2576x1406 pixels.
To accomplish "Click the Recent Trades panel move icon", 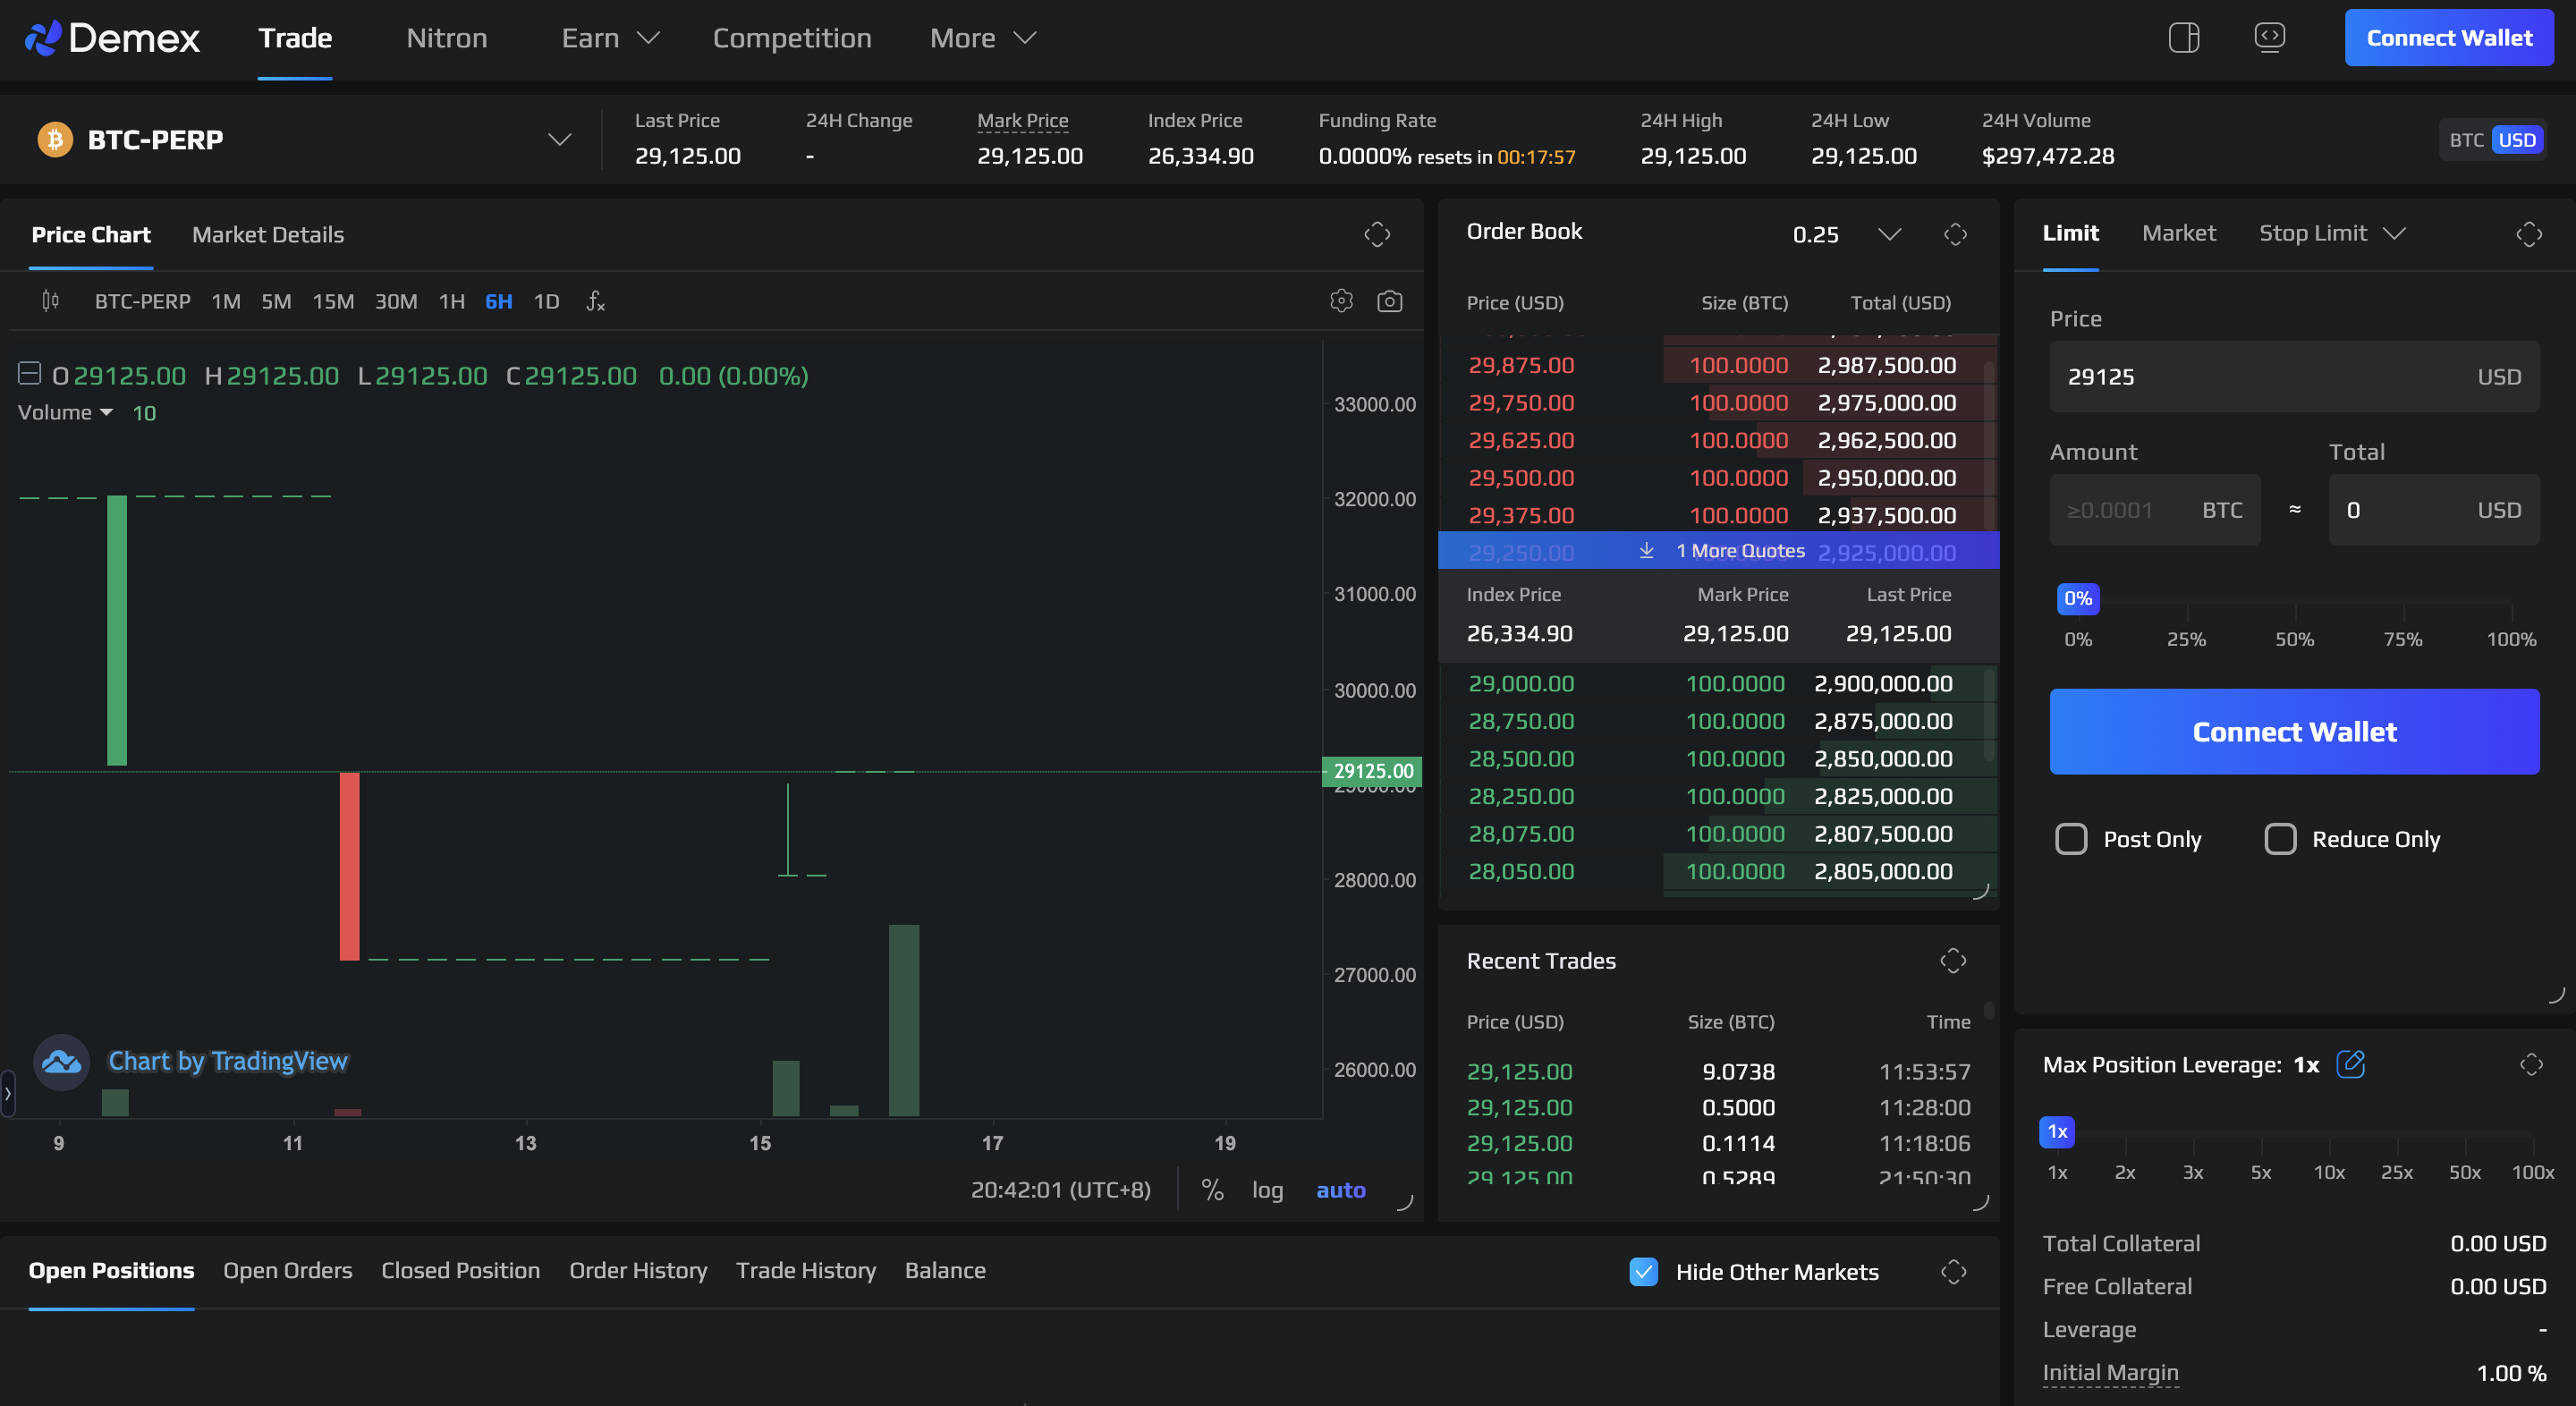I will coord(1953,961).
